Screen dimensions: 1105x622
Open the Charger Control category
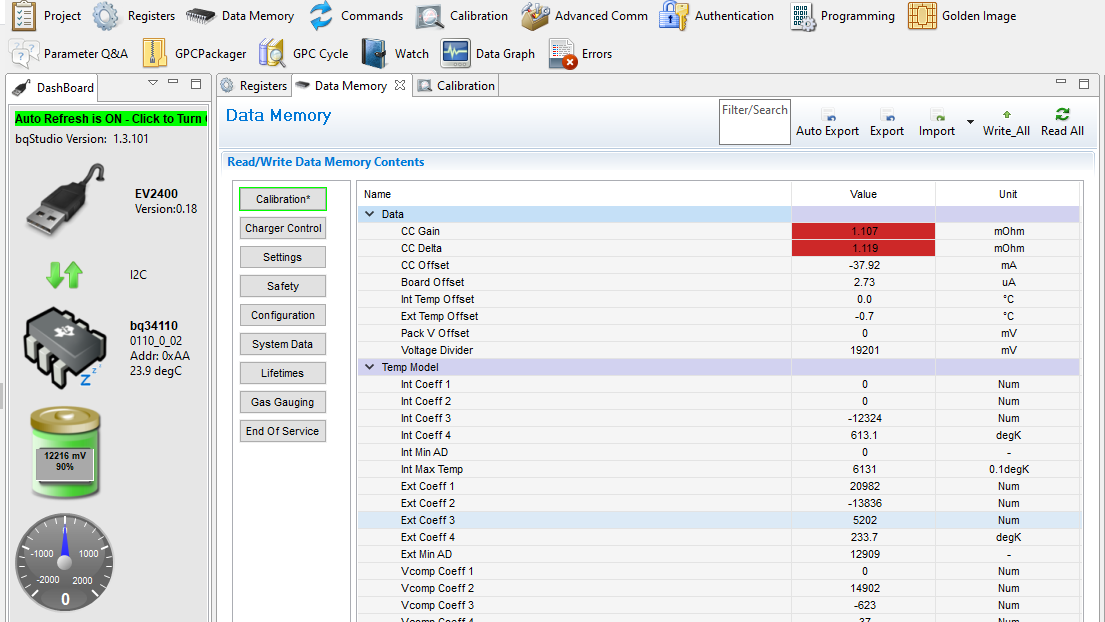[x=283, y=228]
